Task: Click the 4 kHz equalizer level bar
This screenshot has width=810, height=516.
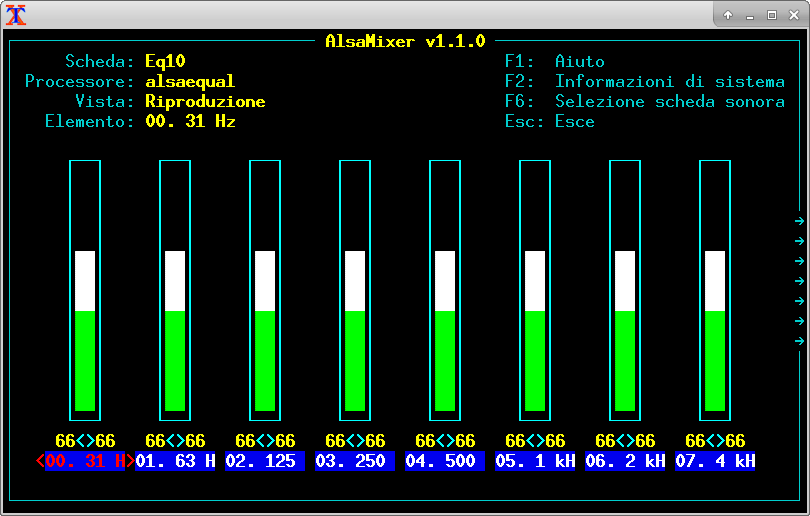Action: (715, 290)
